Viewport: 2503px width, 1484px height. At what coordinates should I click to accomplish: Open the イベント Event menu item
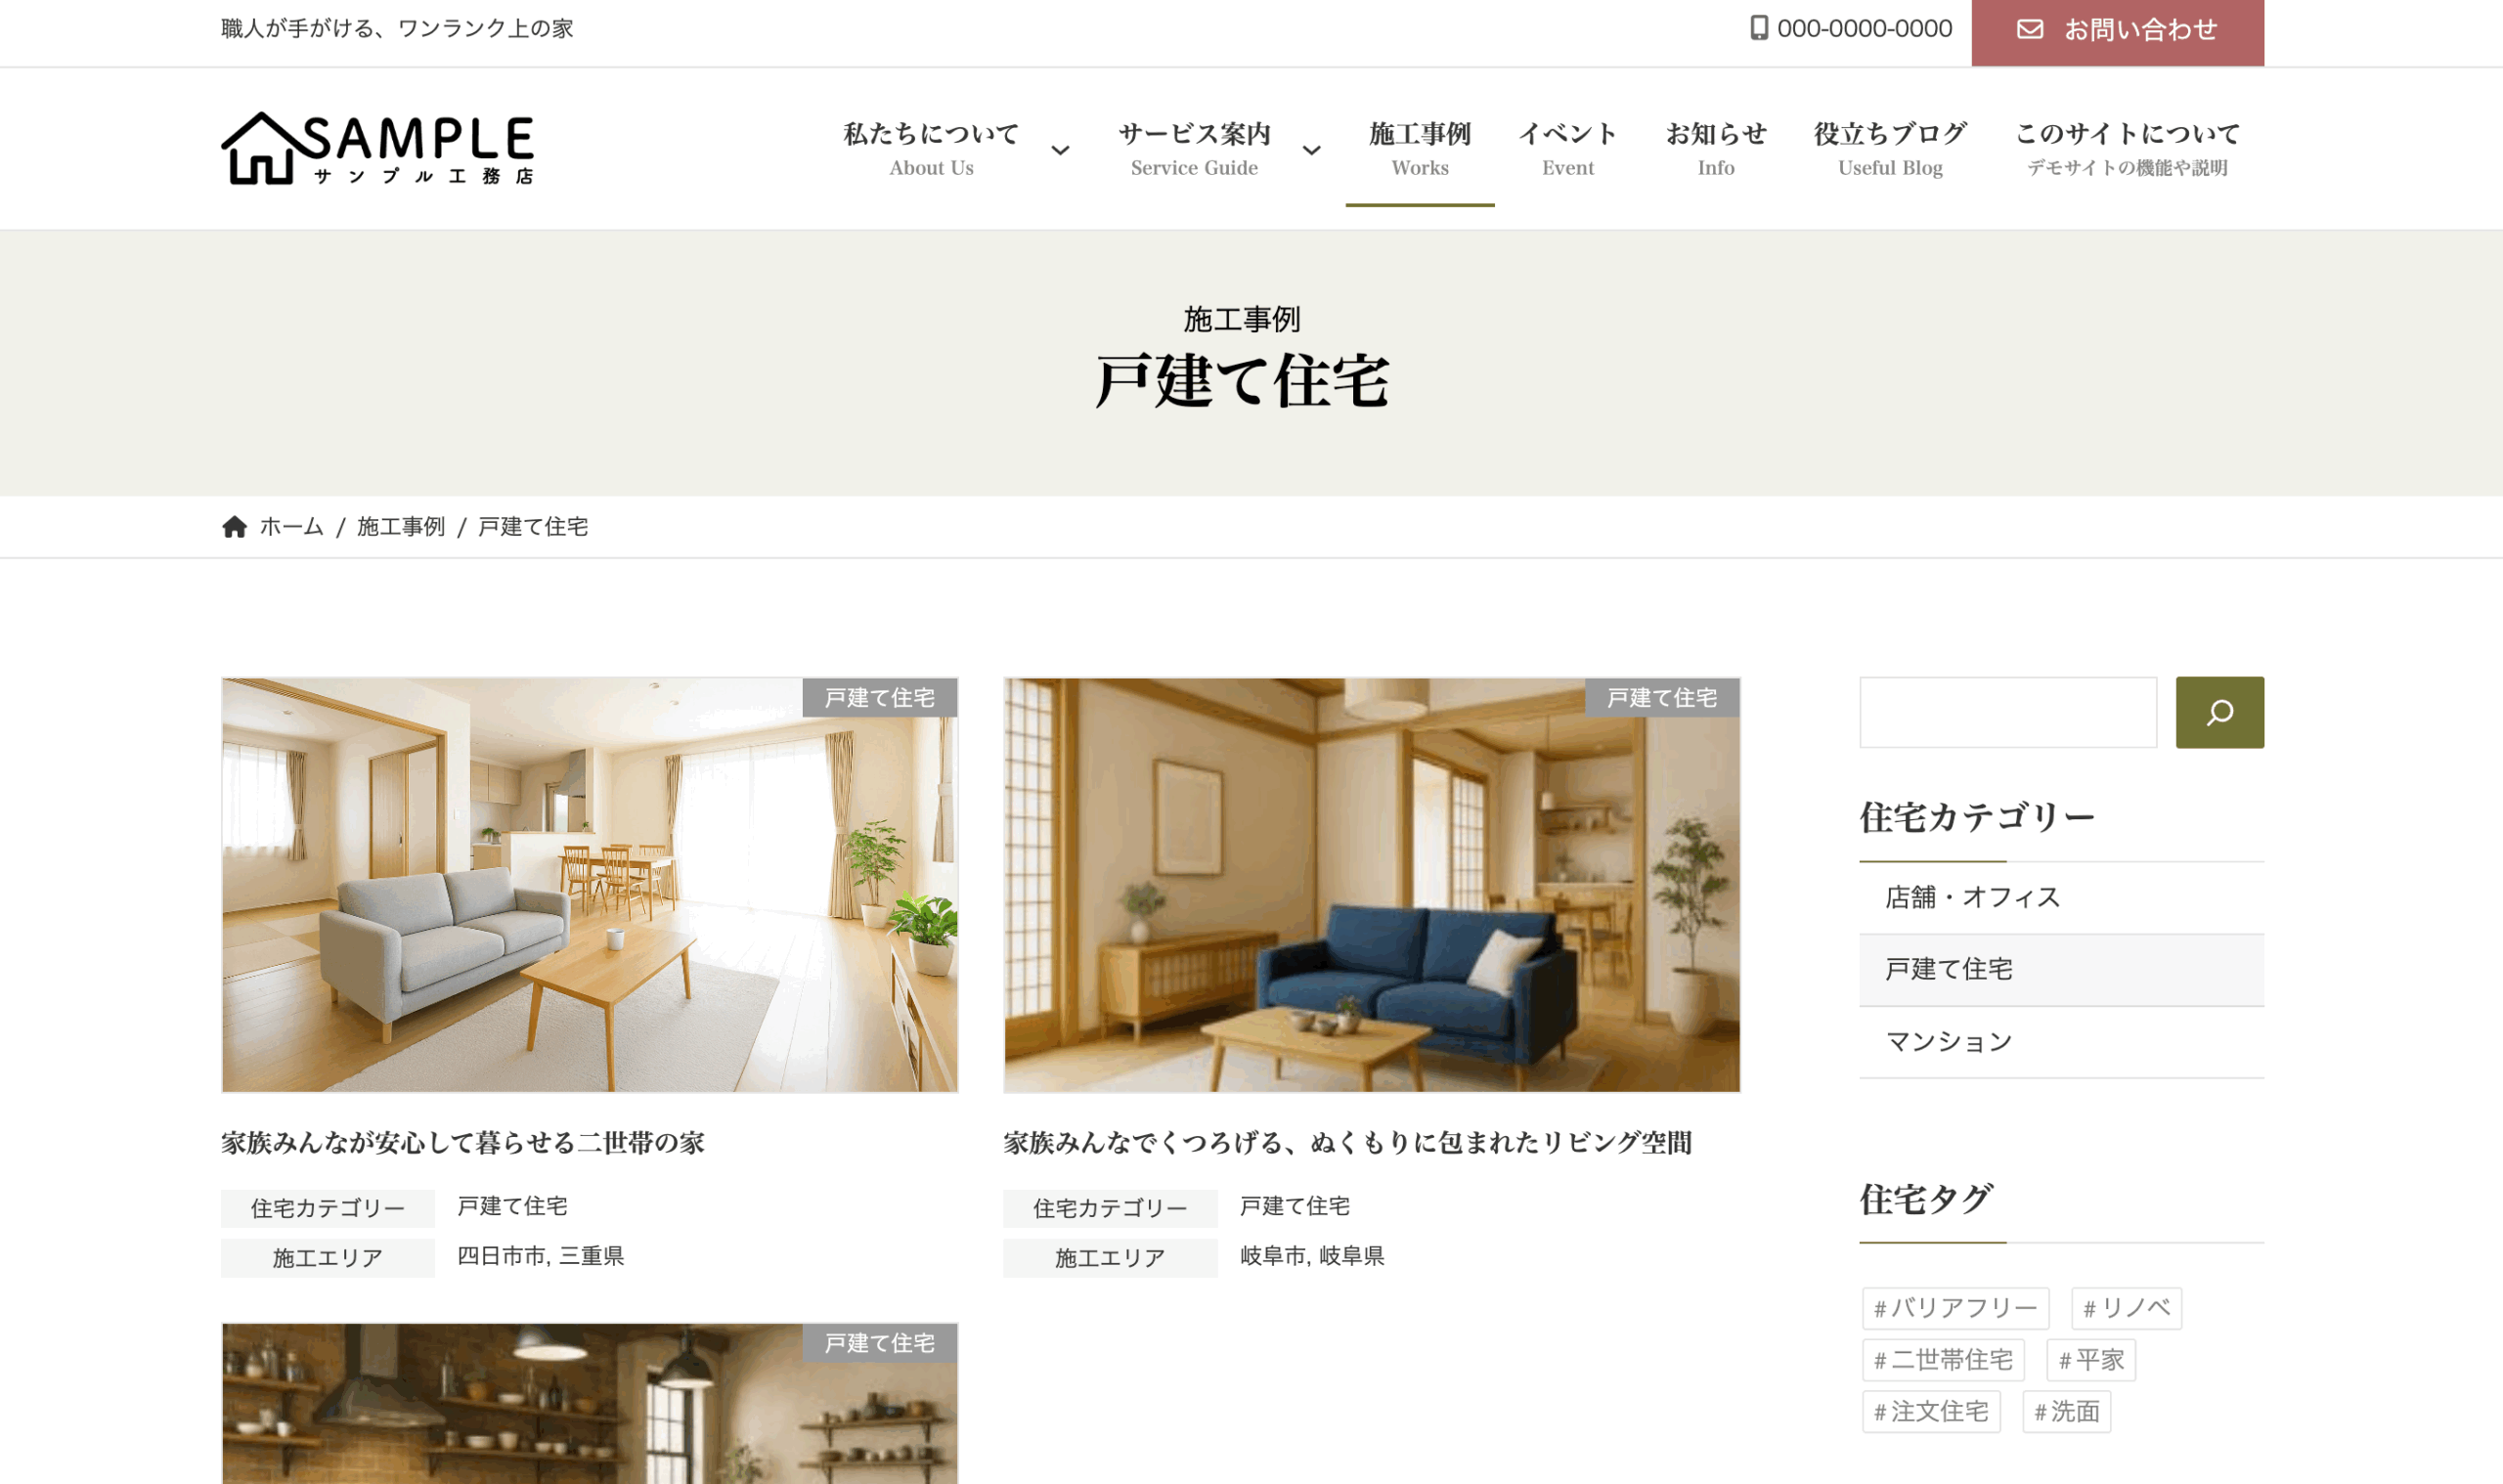pos(1567,149)
